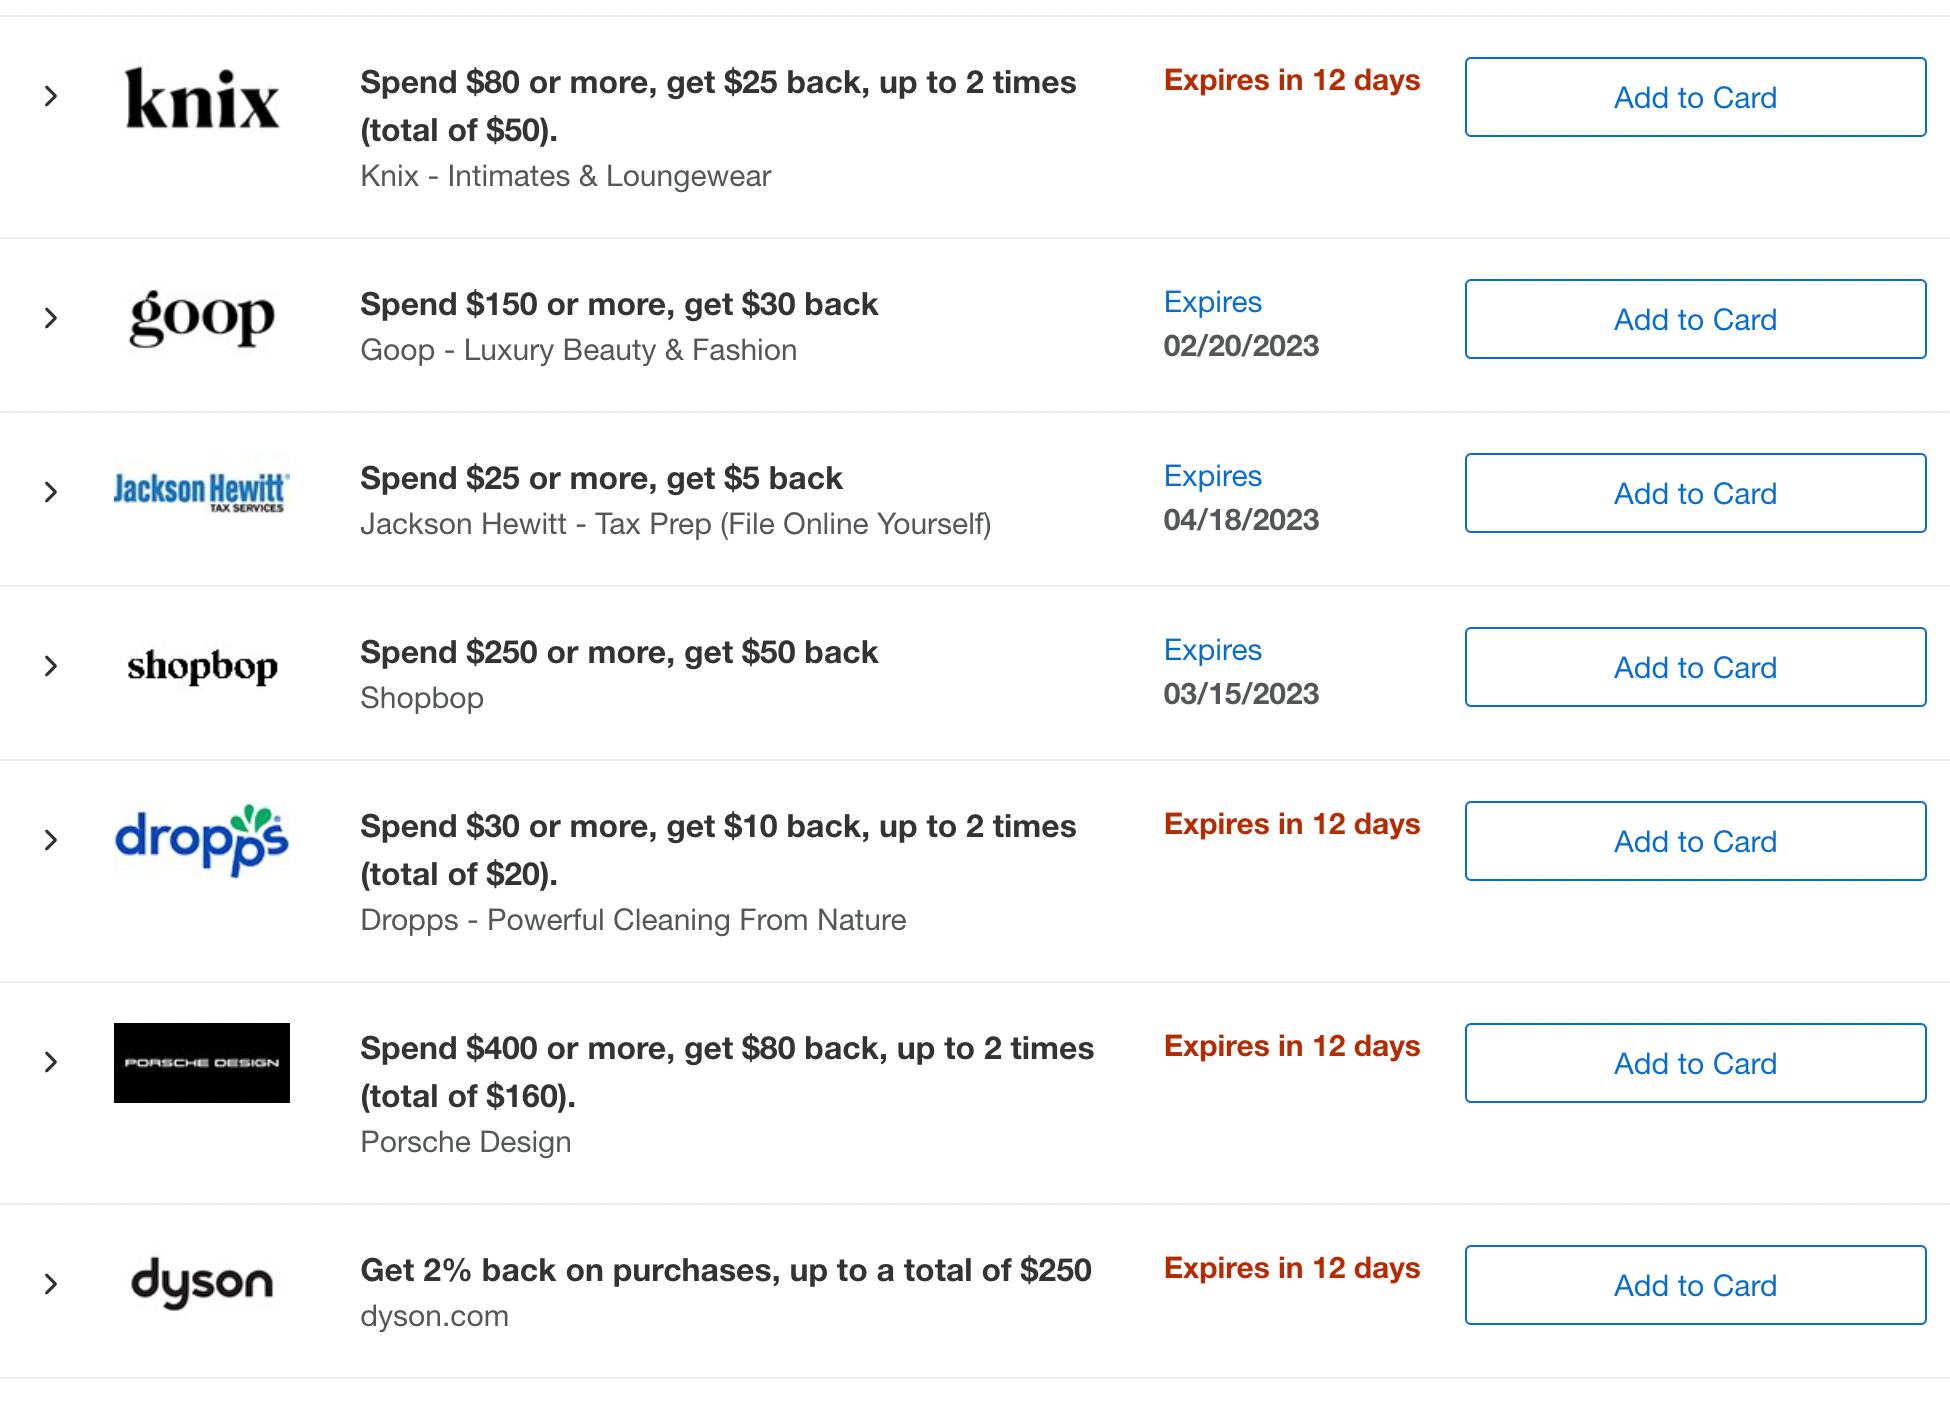This screenshot has height=1403, width=1950.
Task: Click the goop brand logo
Action: click(x=202, y=318)
